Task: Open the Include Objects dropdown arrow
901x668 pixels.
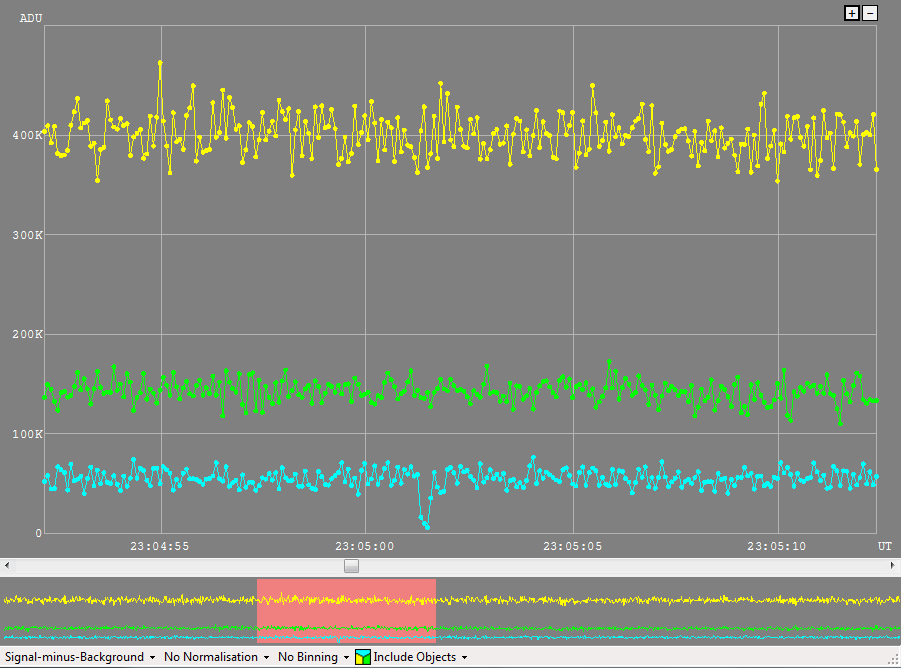Action: pyautogui.click(x=464, y=657)
